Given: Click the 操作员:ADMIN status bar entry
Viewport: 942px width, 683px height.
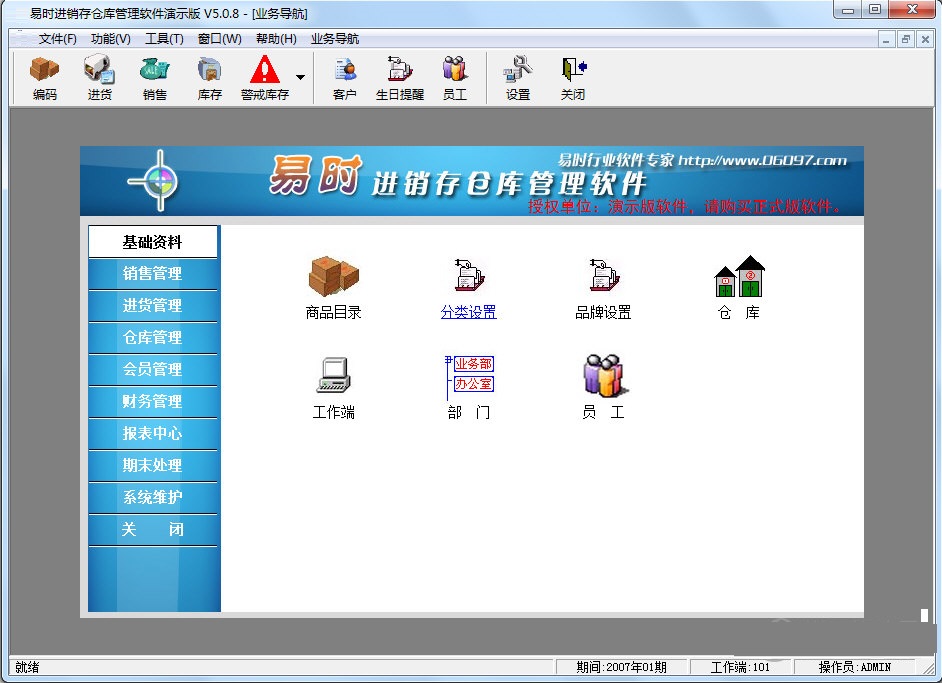Looking at the screenshot, I should 854,667.
